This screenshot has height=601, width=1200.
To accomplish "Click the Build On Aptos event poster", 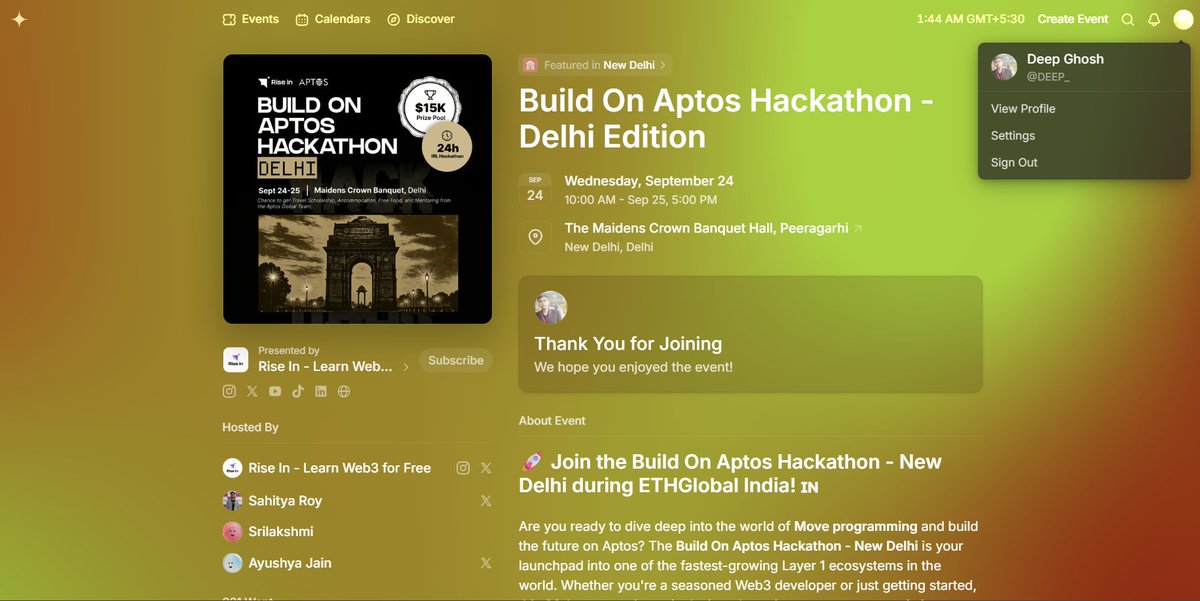I will [357, 188].
